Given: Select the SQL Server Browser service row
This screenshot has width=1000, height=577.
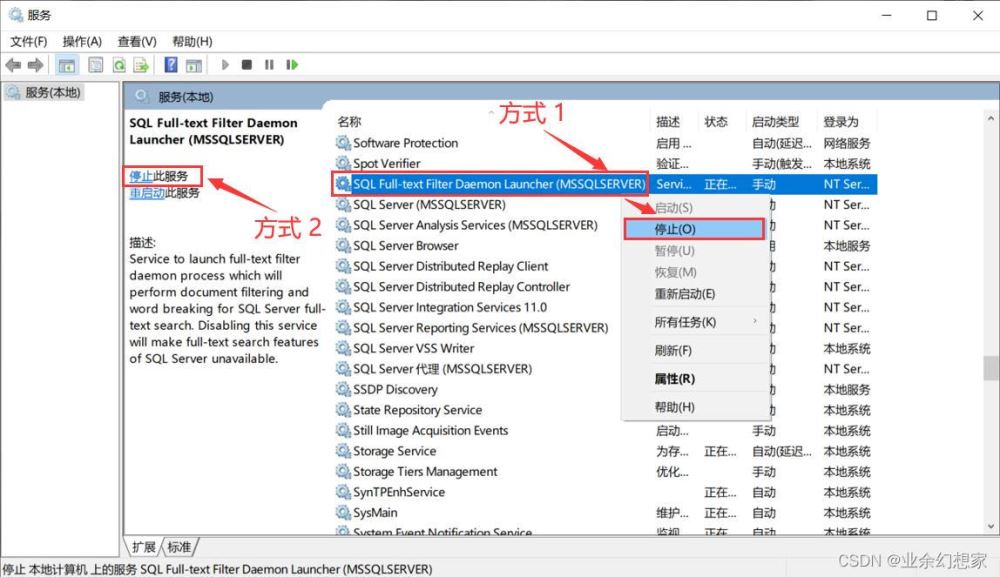Looking at the screenshot, I should pos(405,246).
